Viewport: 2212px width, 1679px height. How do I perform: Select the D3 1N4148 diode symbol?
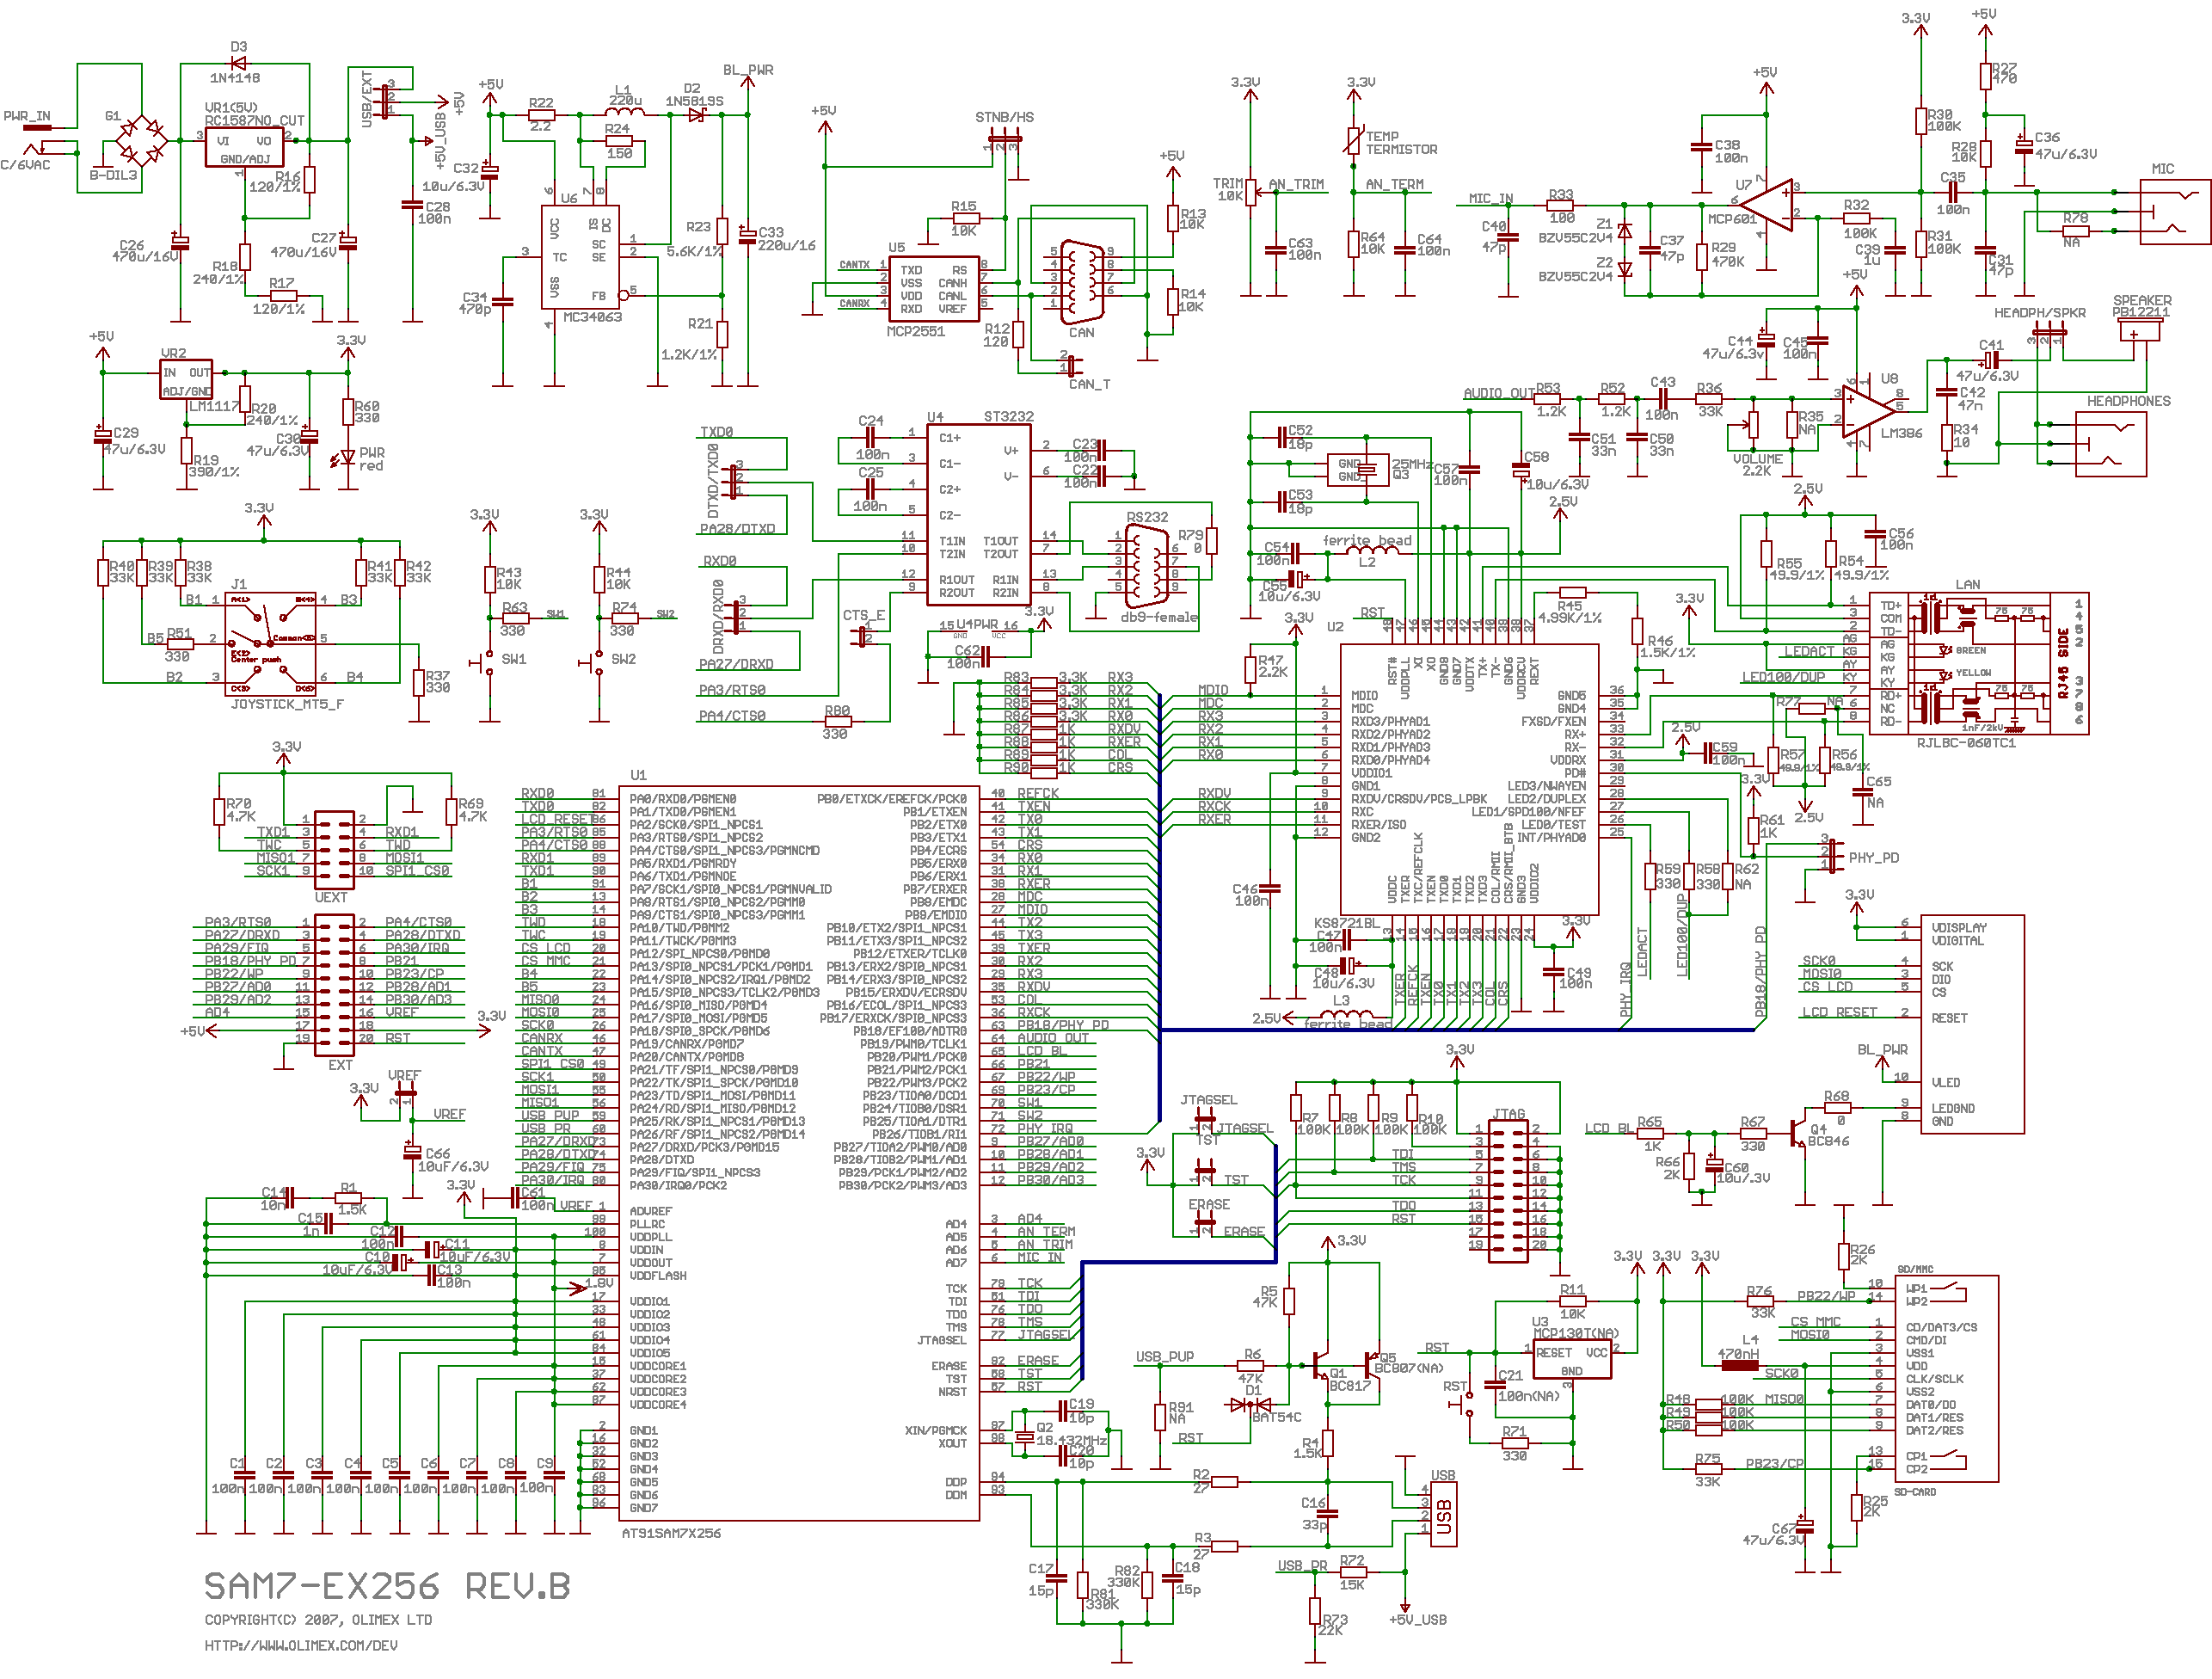point(238,64)
